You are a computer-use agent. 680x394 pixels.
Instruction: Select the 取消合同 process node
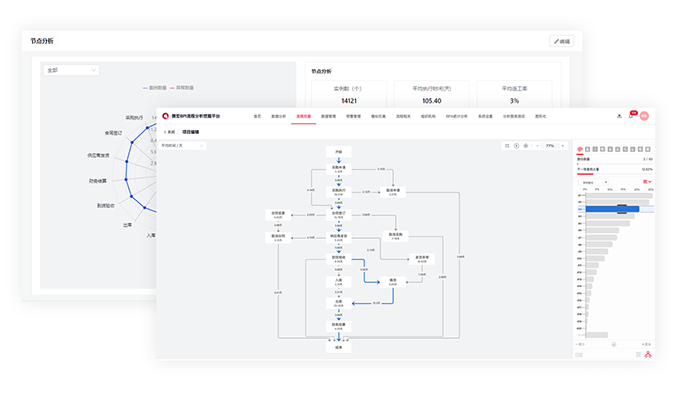[278, 238]
